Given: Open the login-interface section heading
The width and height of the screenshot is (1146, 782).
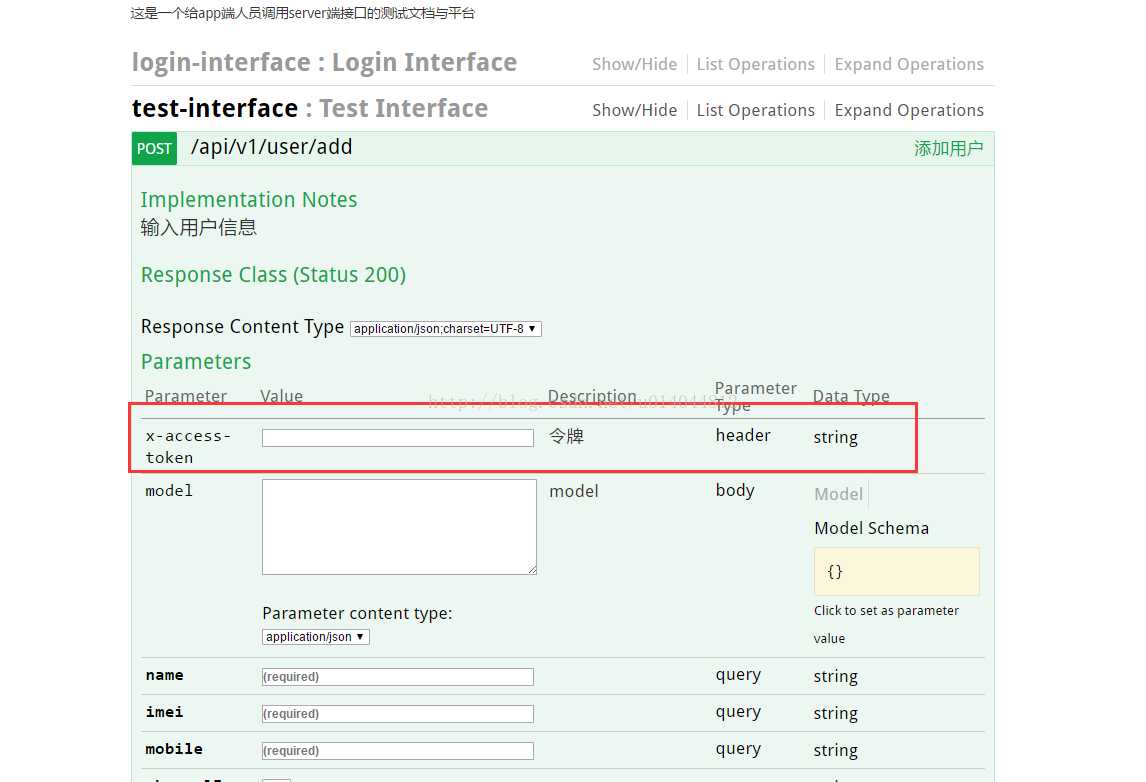Looking at the screenshot, I should coord(324,63).
